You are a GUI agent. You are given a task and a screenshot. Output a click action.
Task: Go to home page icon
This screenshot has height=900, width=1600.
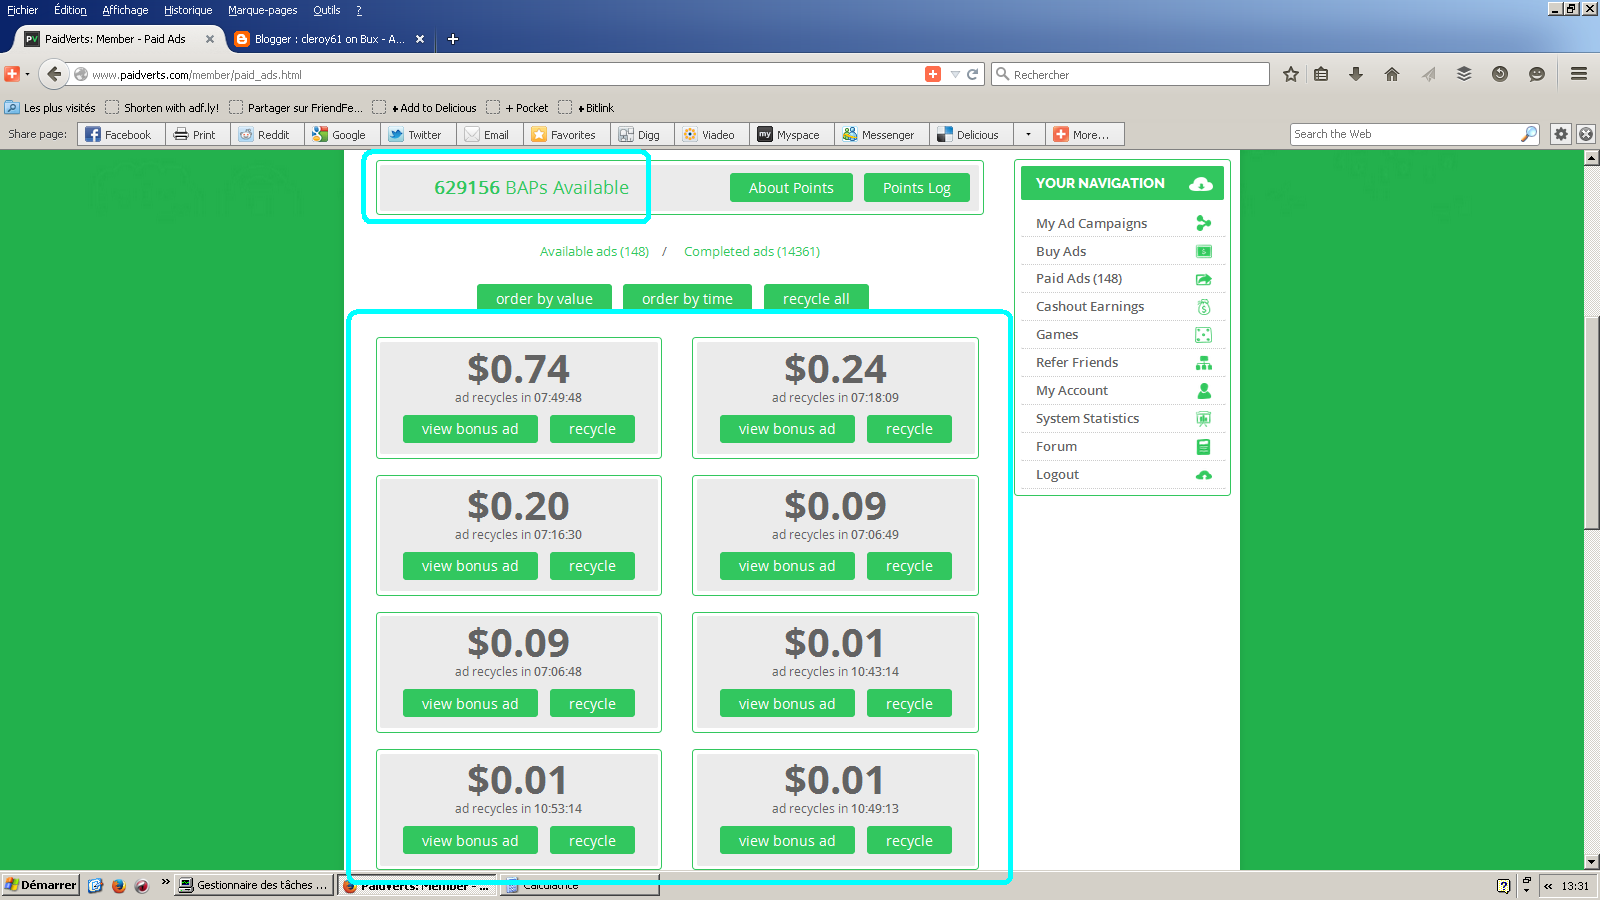point(1392,74)
